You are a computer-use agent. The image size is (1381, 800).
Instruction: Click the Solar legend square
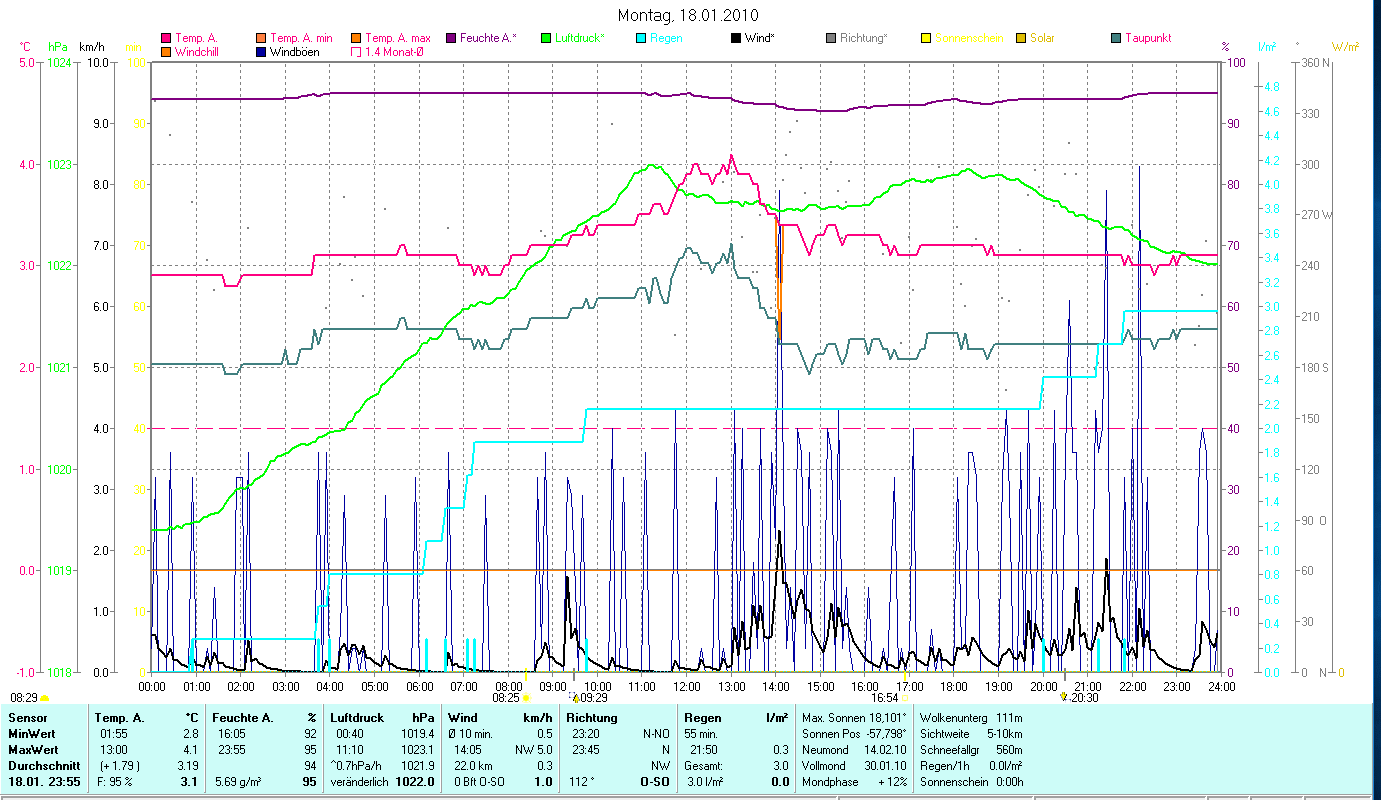pos(1021,38)
